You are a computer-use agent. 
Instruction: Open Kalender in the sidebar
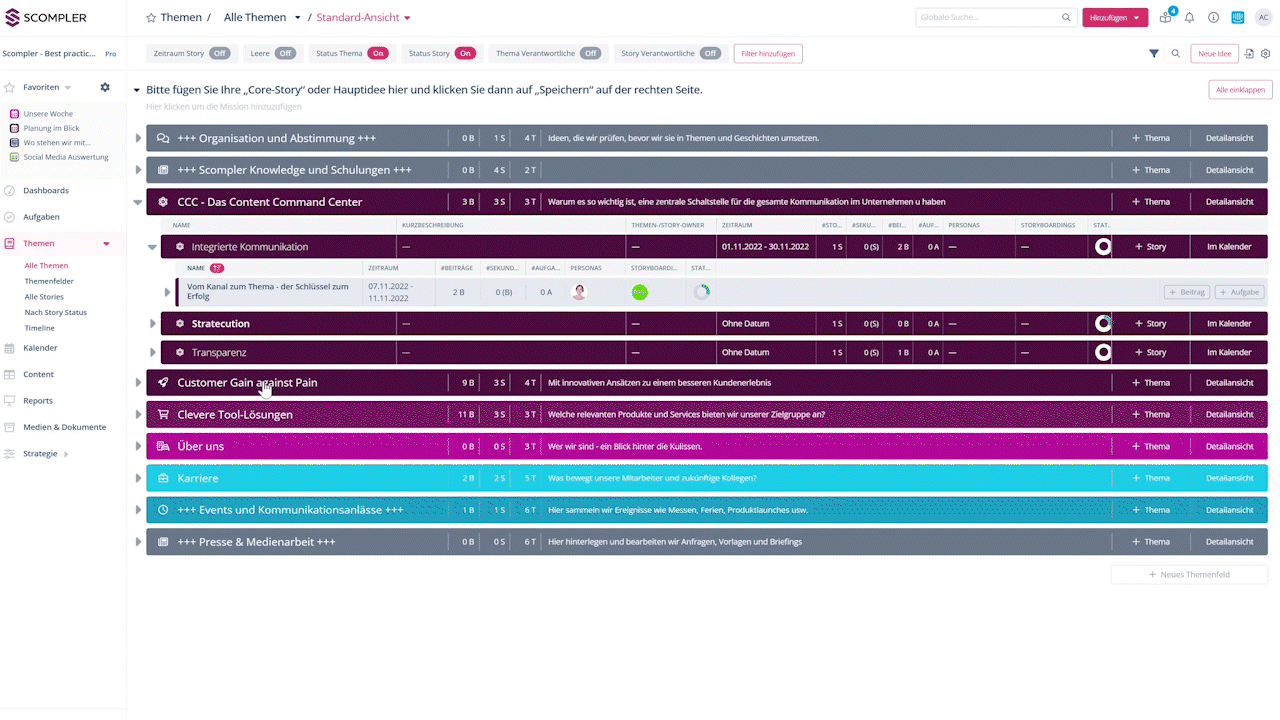(x=40, y=348)
